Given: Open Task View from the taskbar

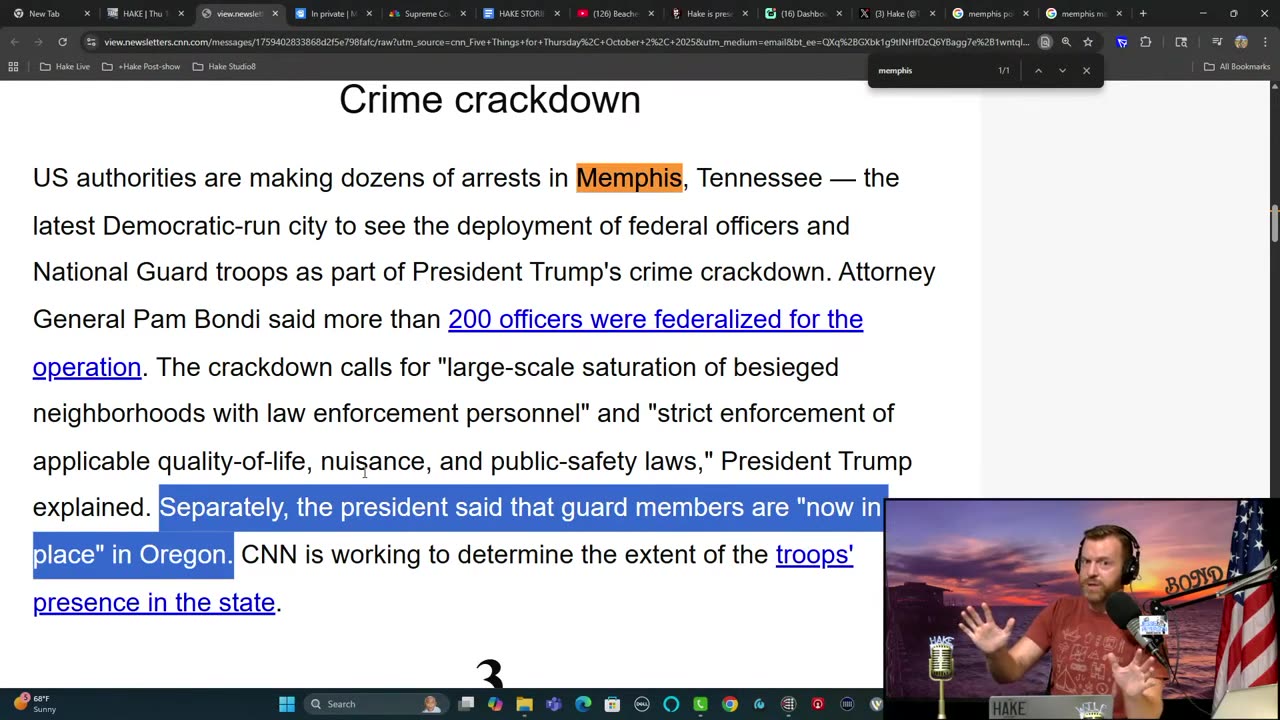Looking at the screenshot, I should [466, 704].
